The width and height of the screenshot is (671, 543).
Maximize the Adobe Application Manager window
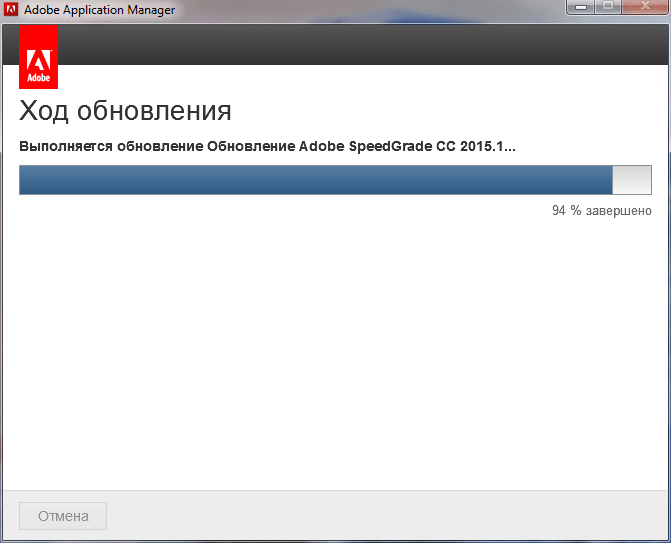608,7
